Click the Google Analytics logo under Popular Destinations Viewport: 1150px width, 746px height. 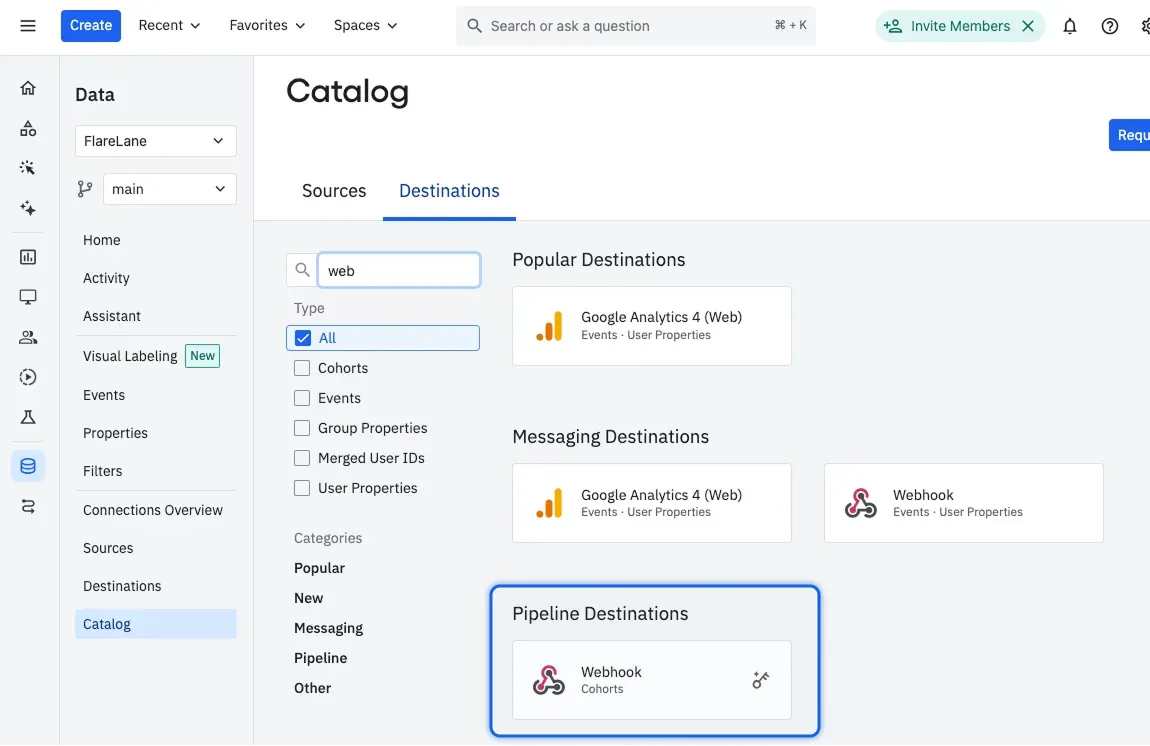click(x=549, y=326)
